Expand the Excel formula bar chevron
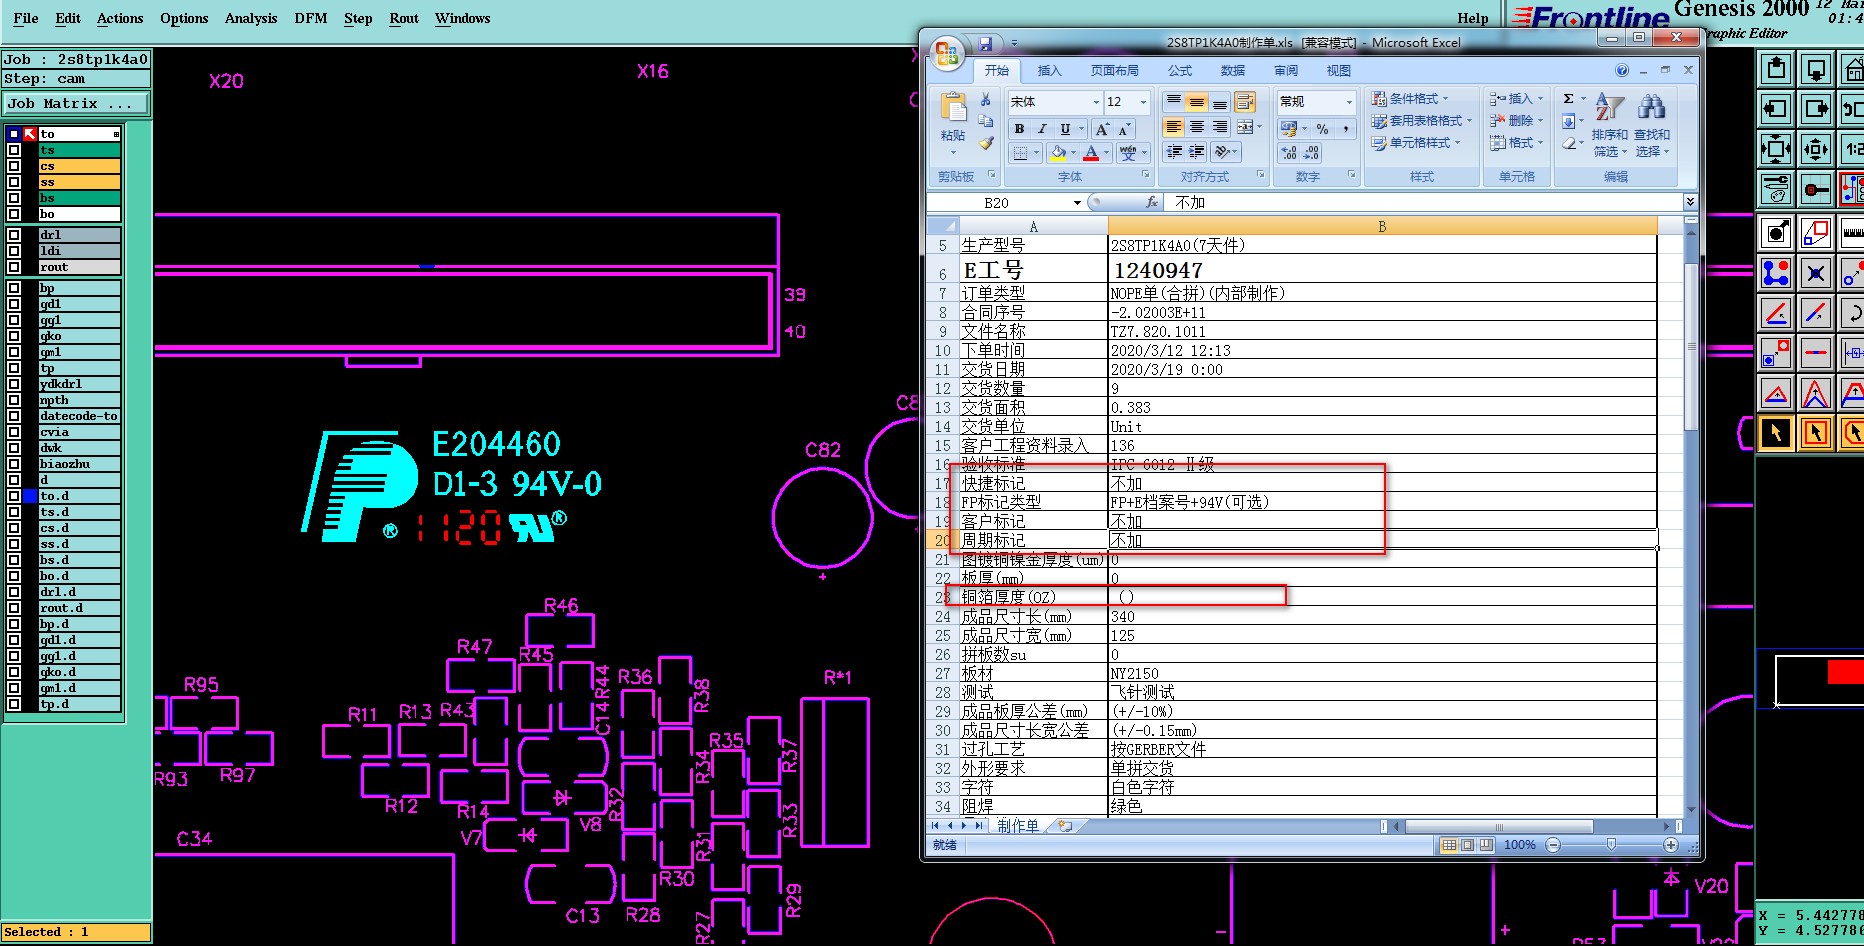 coord(1690,202)
